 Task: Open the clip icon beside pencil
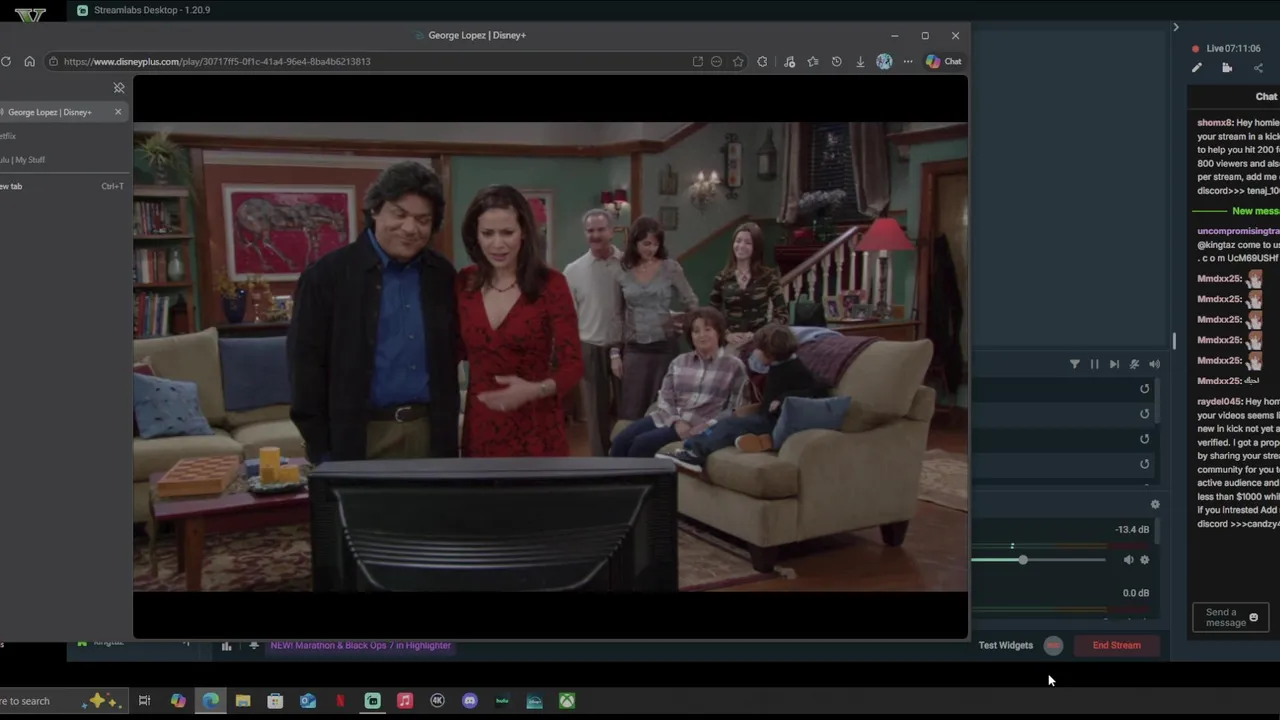click(x=1227, y=68)
